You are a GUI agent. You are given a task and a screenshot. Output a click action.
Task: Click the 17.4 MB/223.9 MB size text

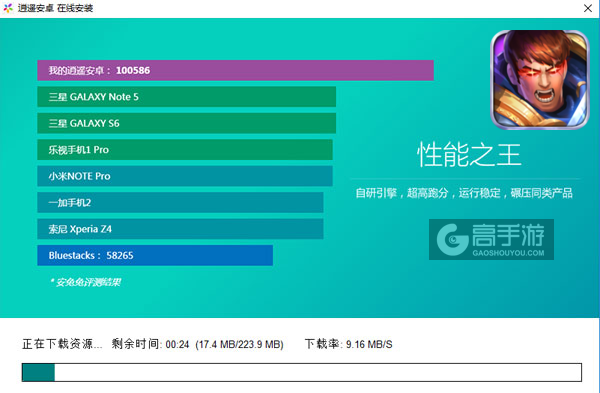pyautogui.click(x=240, y=344)
